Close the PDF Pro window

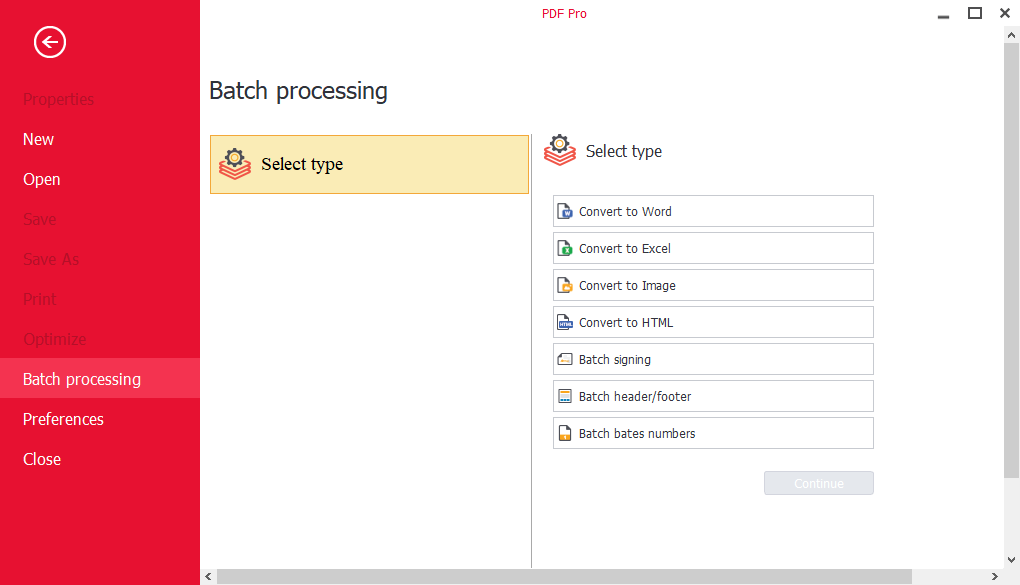tap(1005, 13)
